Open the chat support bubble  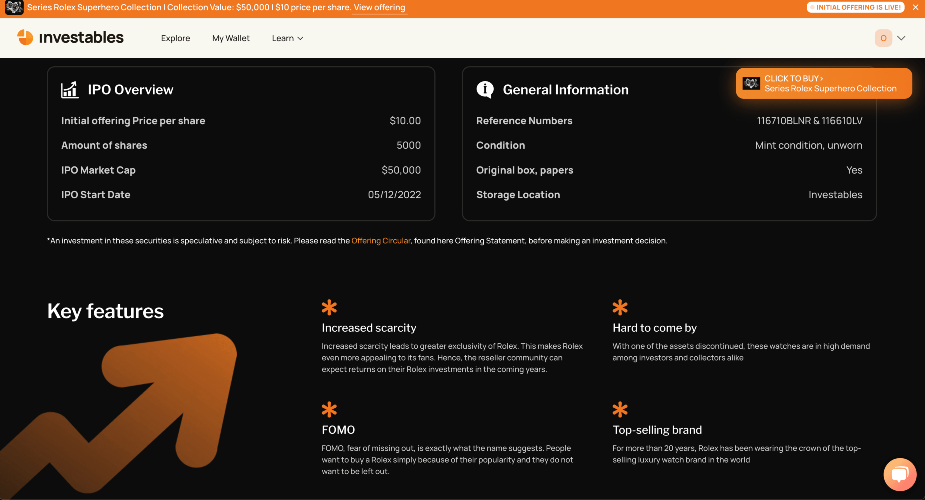[900, 474]
